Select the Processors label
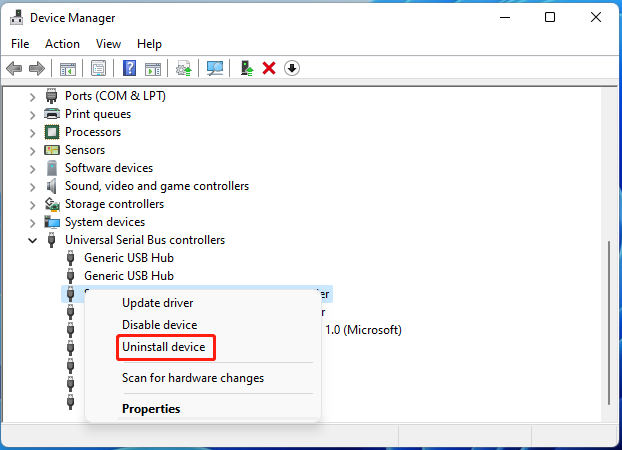Viewport: 622px width, 450px height. [x=93, y=132]
